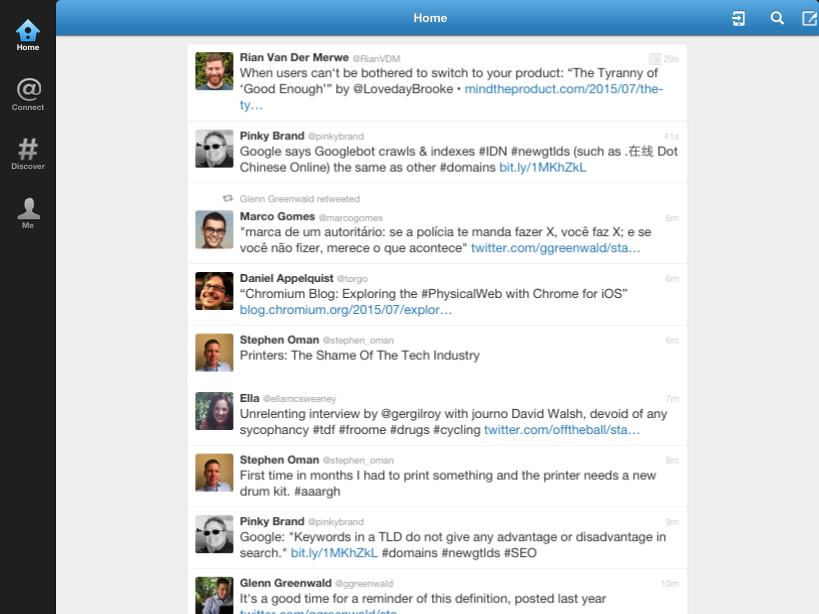Open Rian Van Der Merwe's avatar

(214, 71)
